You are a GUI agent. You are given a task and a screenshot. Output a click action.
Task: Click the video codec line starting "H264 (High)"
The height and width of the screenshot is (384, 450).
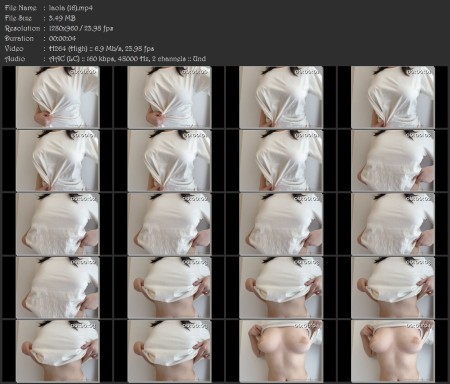[101, 49]
